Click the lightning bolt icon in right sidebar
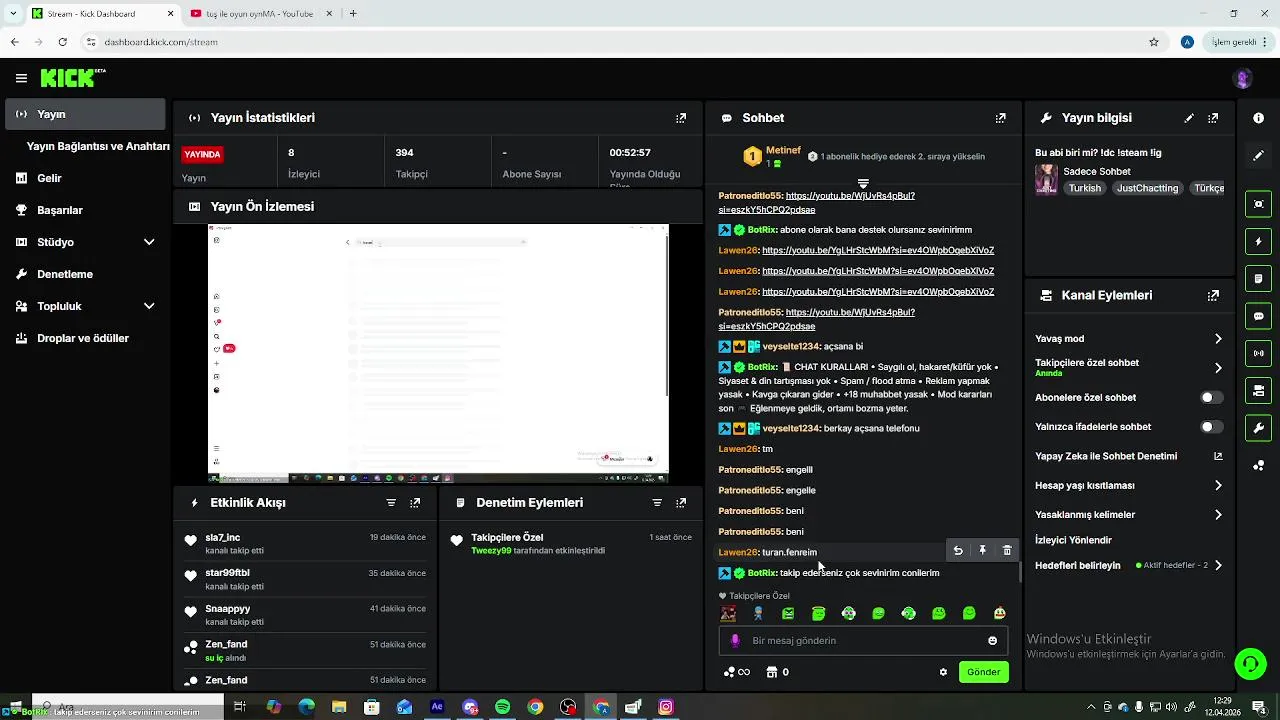 point(1258,241)
